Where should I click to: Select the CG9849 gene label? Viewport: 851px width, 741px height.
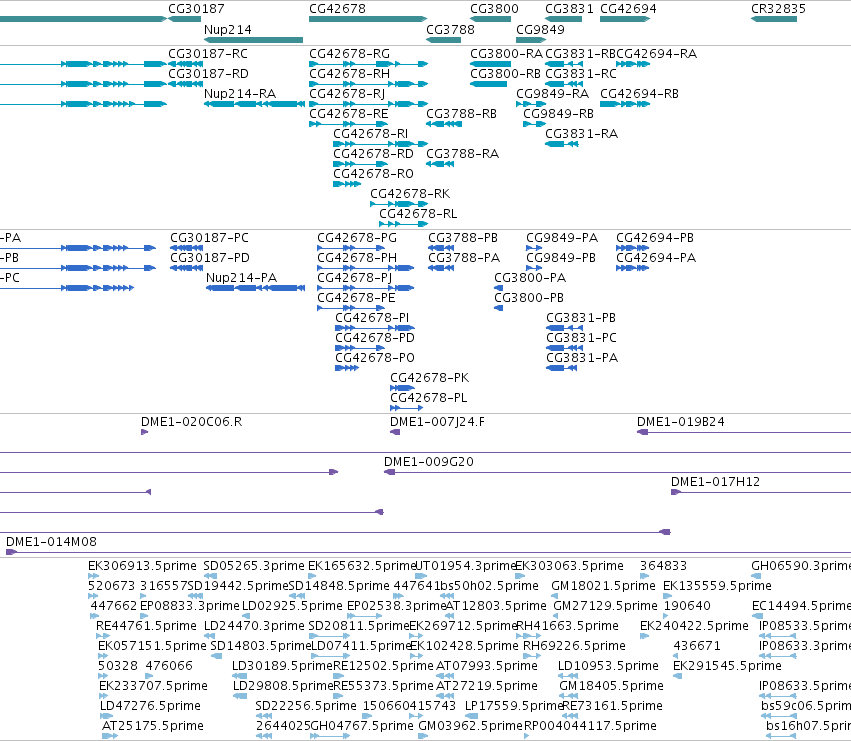(x=540, y=29)
